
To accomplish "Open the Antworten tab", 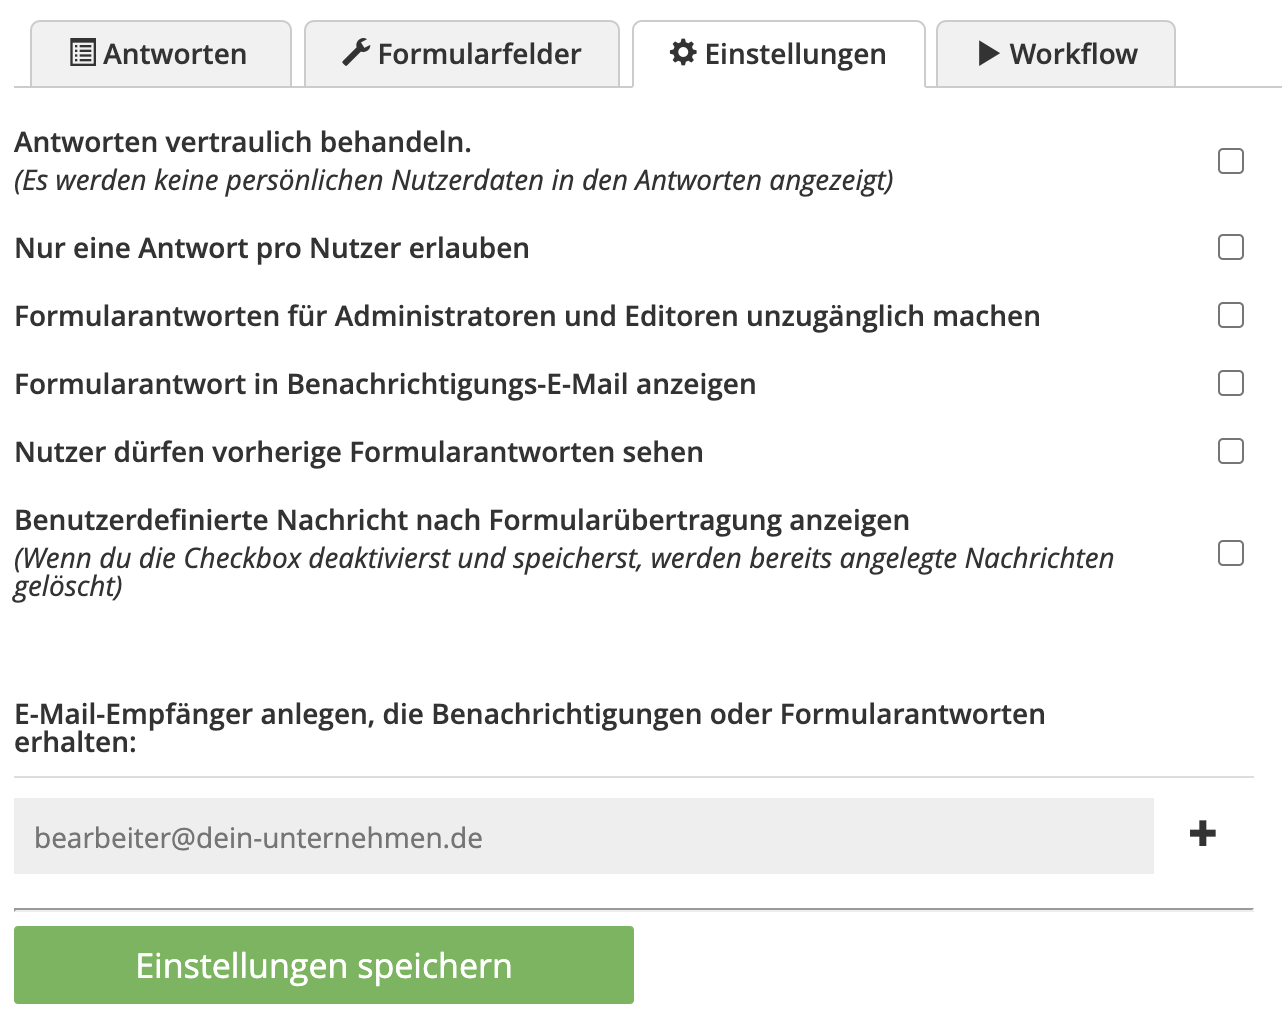I will tap(161, 54).
